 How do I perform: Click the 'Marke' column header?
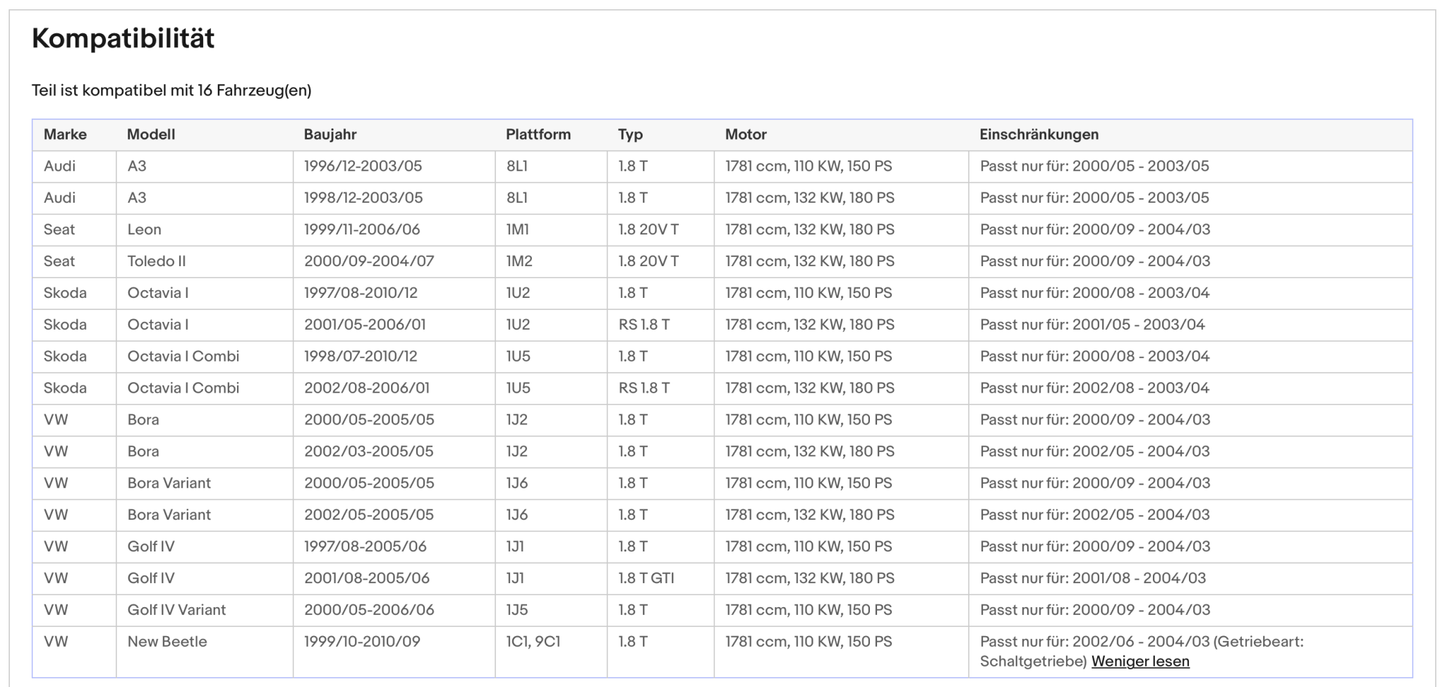click(x=65, y=134)
